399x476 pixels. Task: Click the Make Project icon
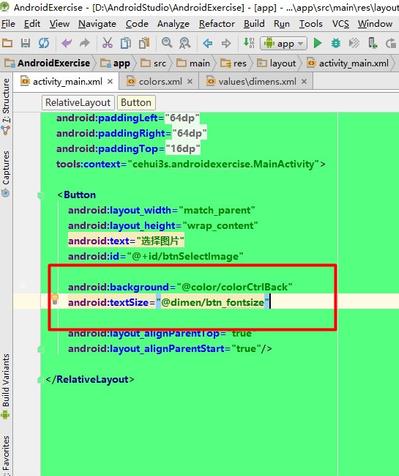coord(248,43)
